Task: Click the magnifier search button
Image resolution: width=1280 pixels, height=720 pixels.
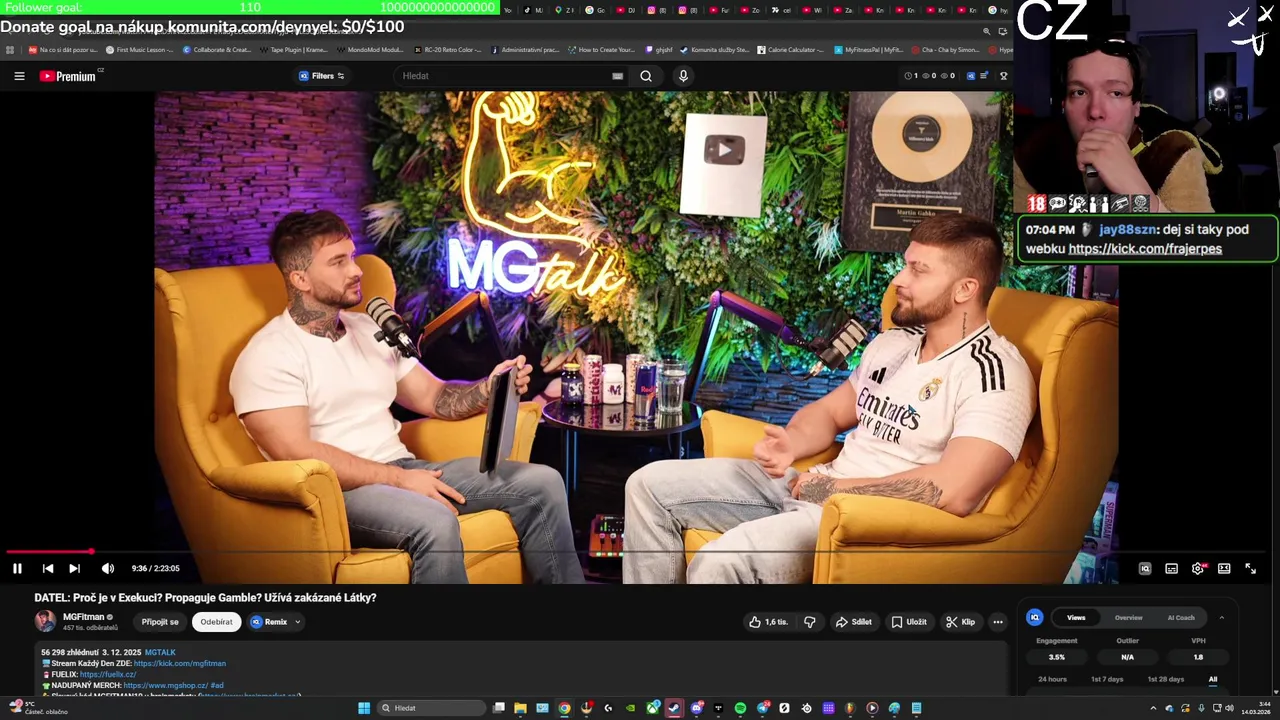Action: coord(646,76)
